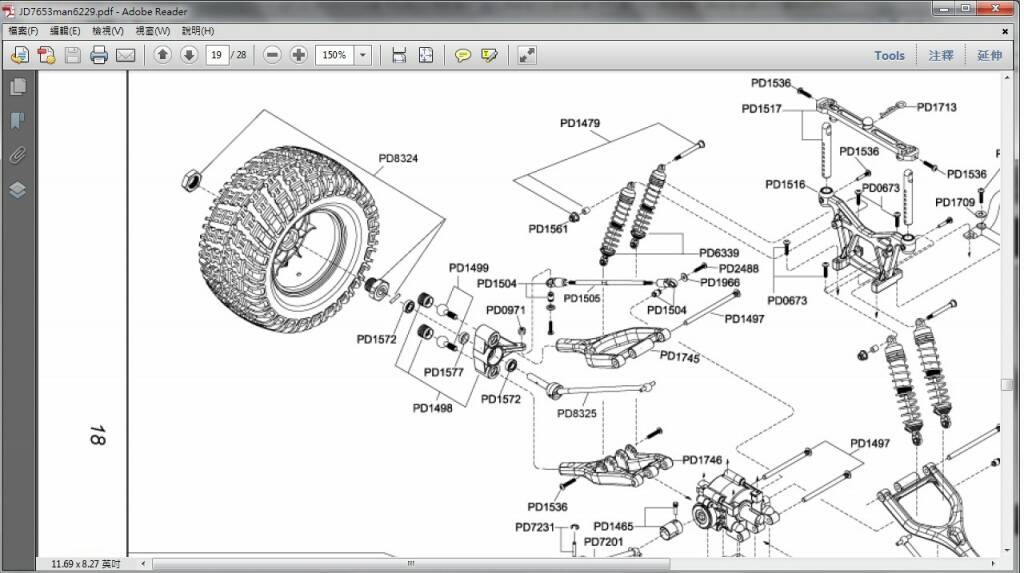Image resolution: width=1024 pixels, height=573 pixels.
Task: Click the PD7231 part label
Action: tap(535, 527)
